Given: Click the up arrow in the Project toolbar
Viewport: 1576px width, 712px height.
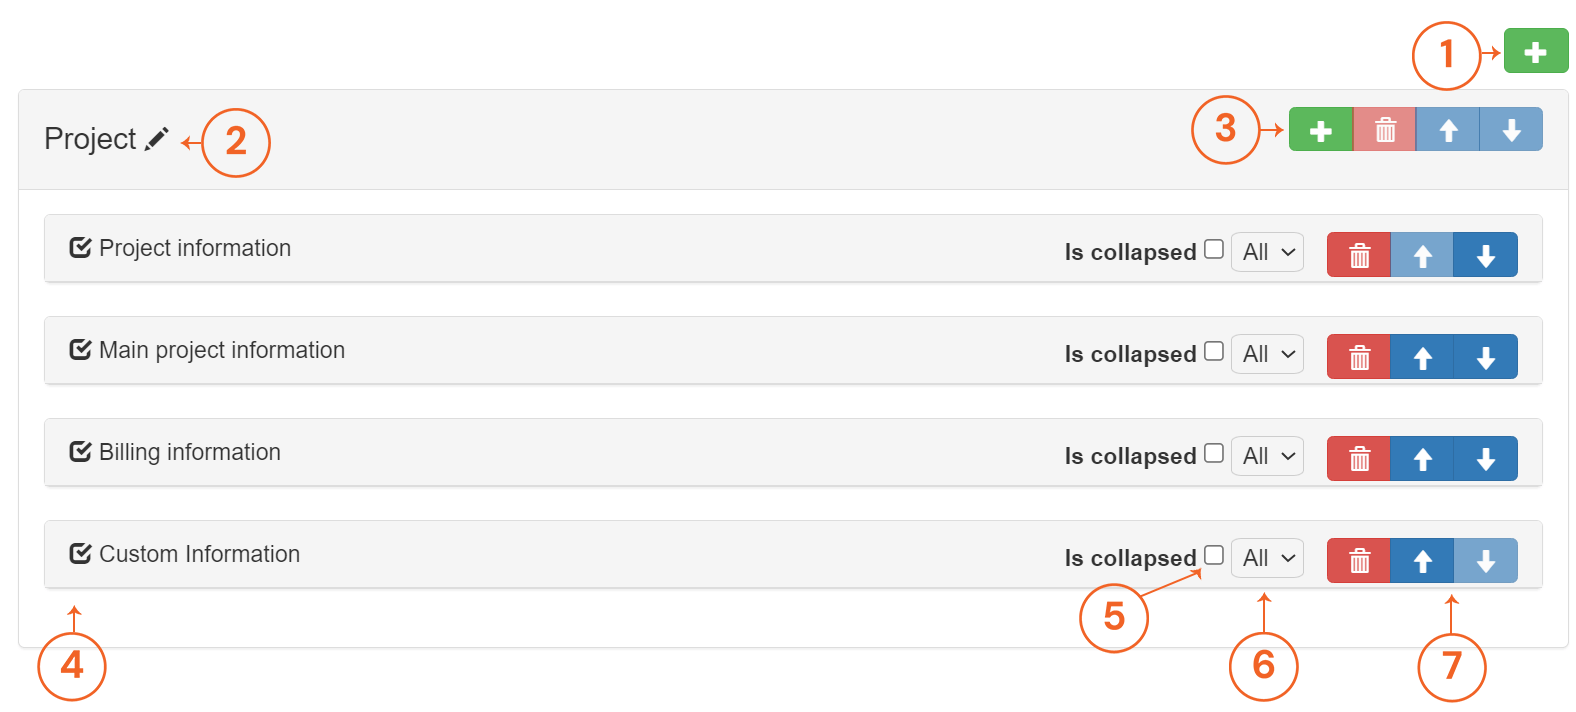Looking at the screenshot, I should click(1448, 129).
